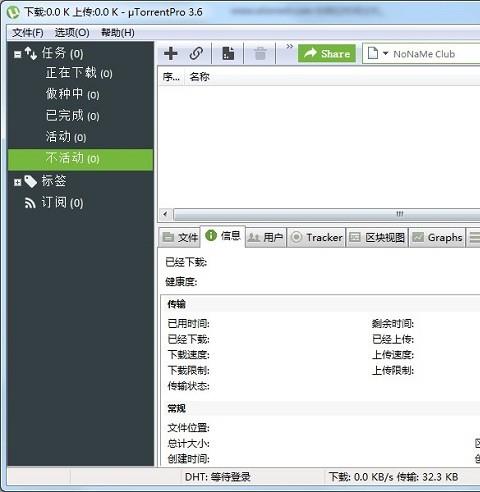The image size is (480, 492).
Task: Click the Remove Torrent trash icon
Action: [x=260, y=53]
